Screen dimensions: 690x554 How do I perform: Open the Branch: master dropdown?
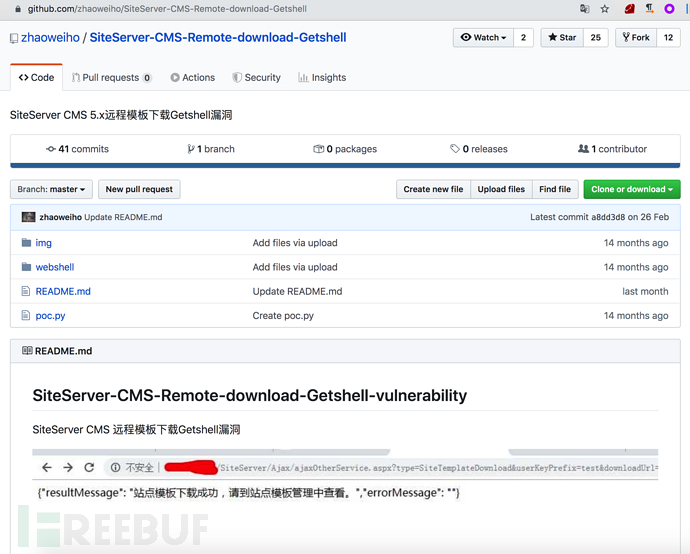point(51,189)
